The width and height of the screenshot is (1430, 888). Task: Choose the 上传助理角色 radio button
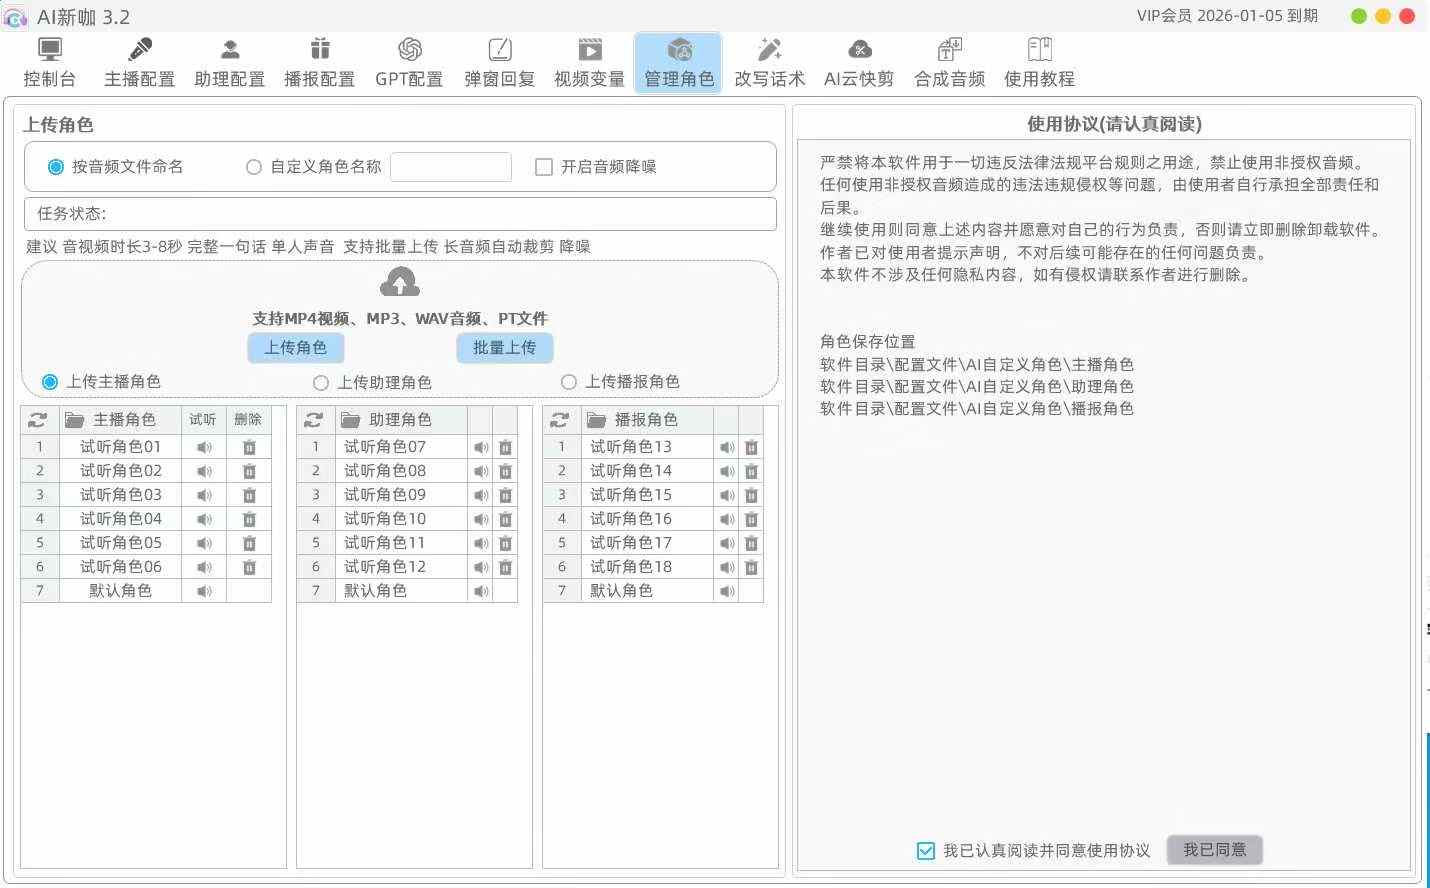(321, 383)
